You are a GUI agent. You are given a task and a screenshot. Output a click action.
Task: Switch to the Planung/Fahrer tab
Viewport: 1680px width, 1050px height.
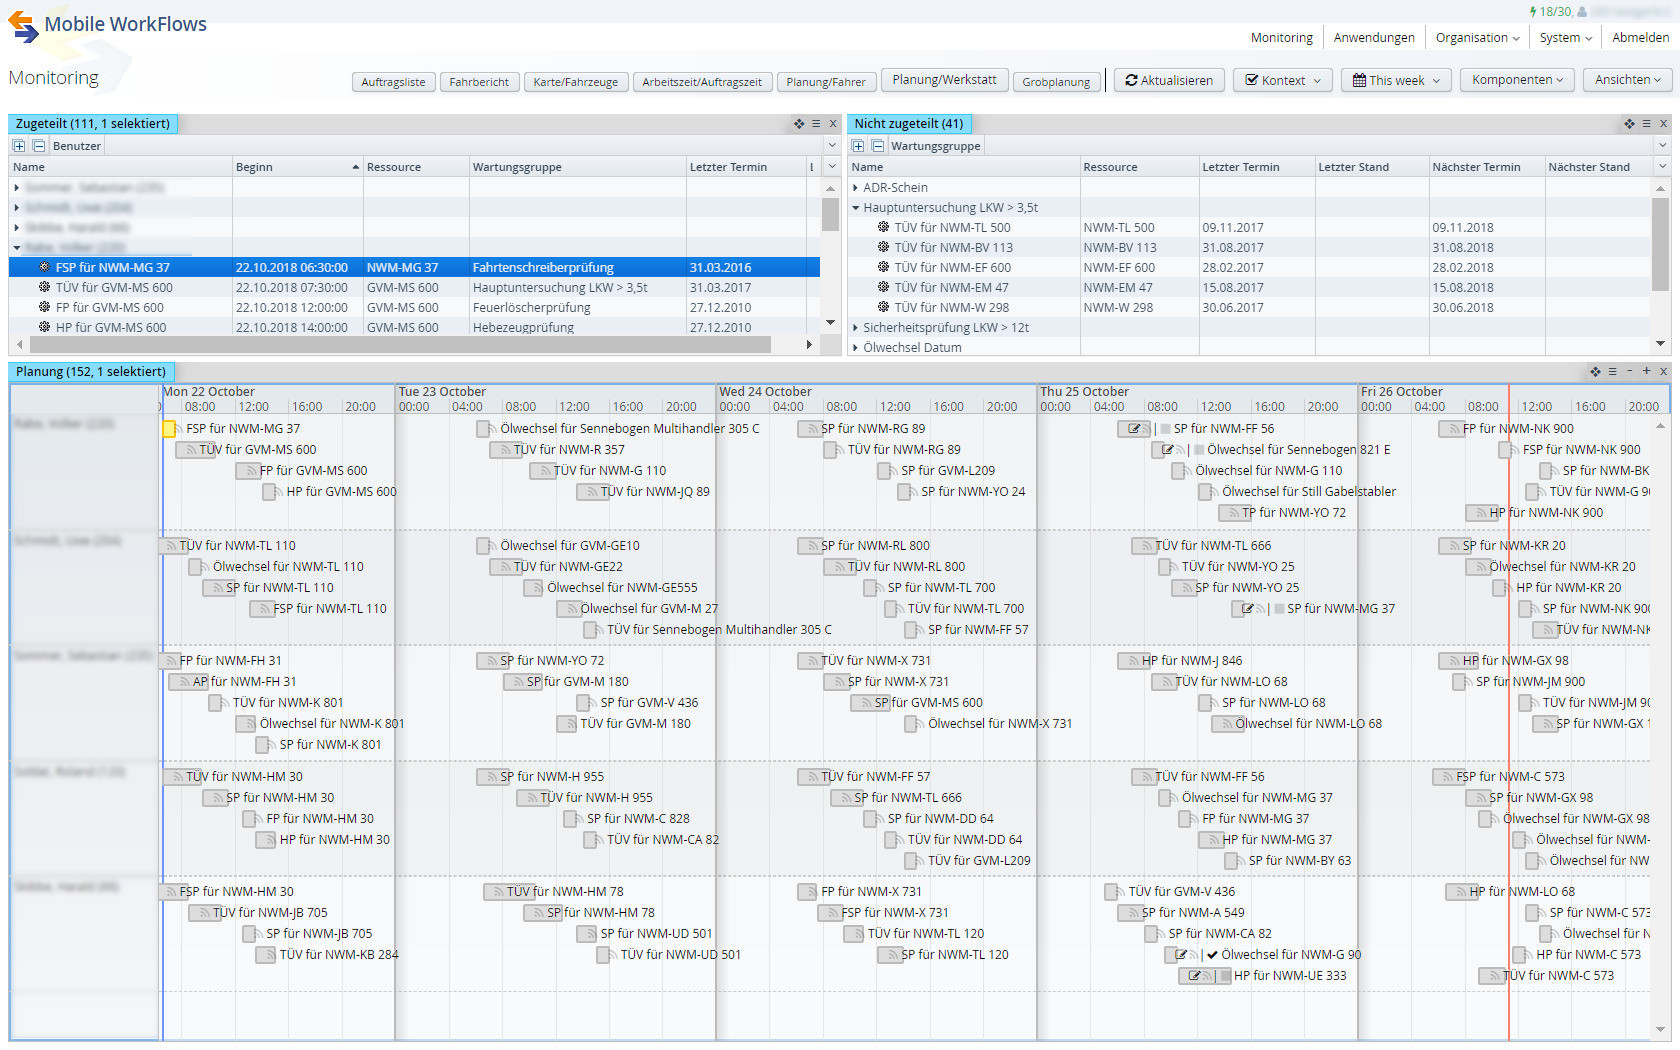825,82
